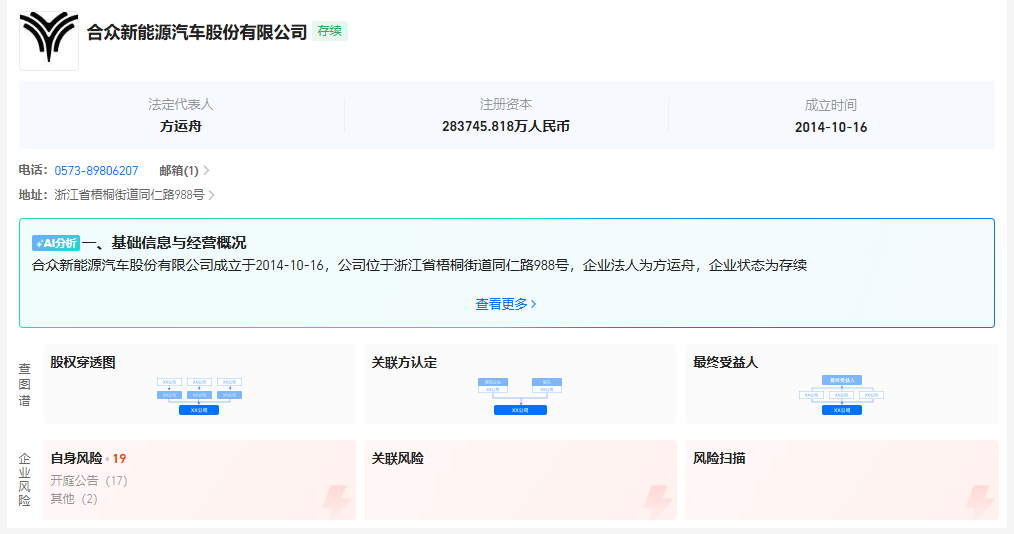Click company name 合众新能源汽车股份有限公司 heading
This screenshot has width=1014, height=534.
pos(197,32)
